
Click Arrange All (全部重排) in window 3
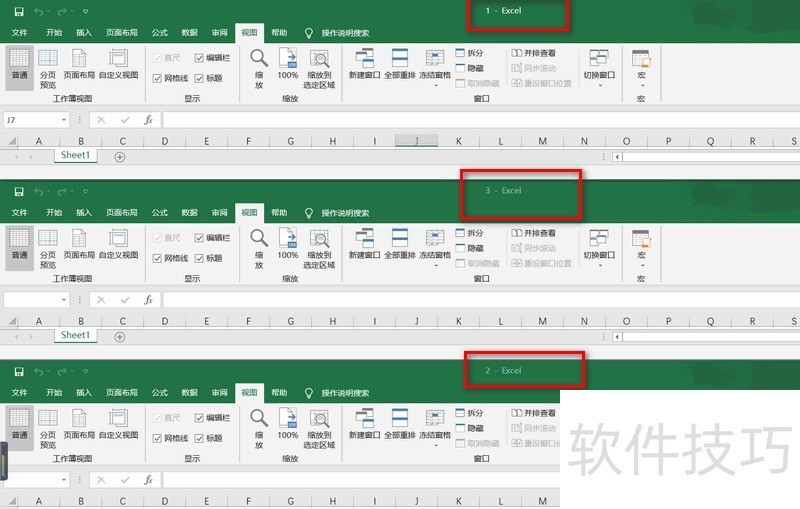coord(399,245)
